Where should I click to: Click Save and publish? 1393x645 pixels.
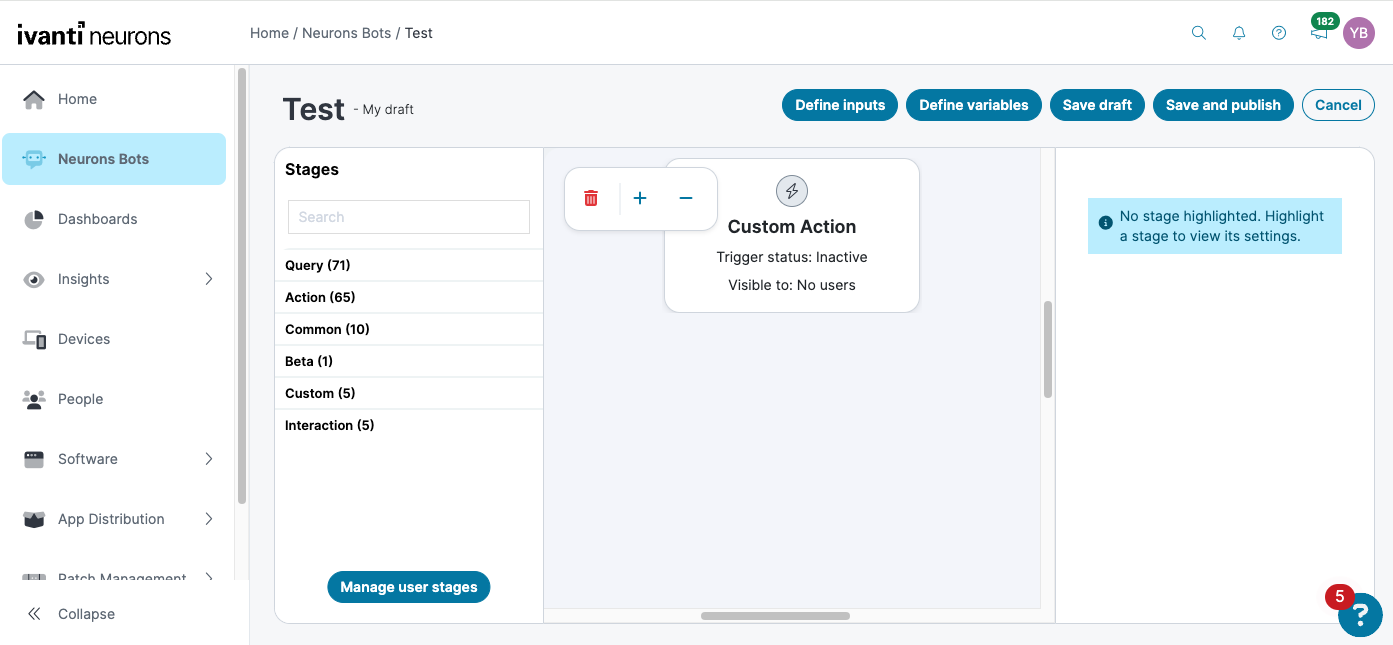pos(1222,104)
